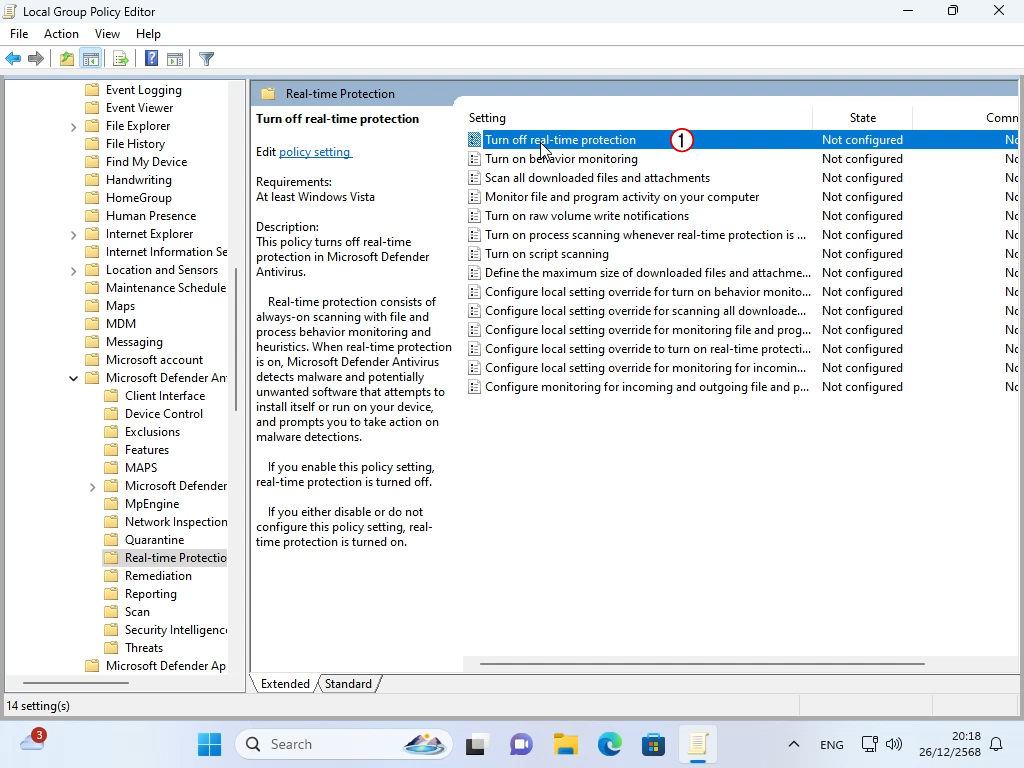Screen dimensions: 1024x768
Task: Open Help via the question mark icon
Action: tap(151, 59)
